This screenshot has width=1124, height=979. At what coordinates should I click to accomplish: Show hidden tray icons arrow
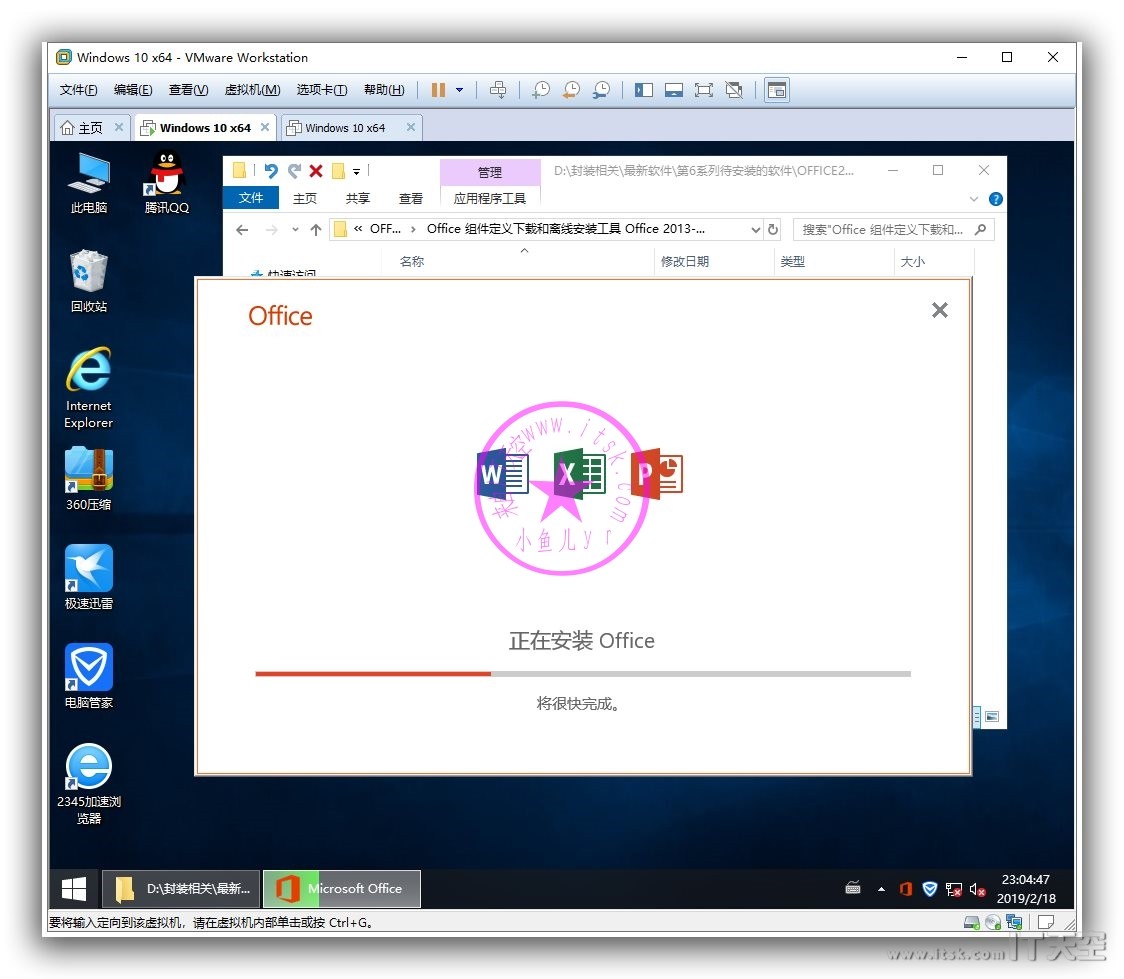881,889
